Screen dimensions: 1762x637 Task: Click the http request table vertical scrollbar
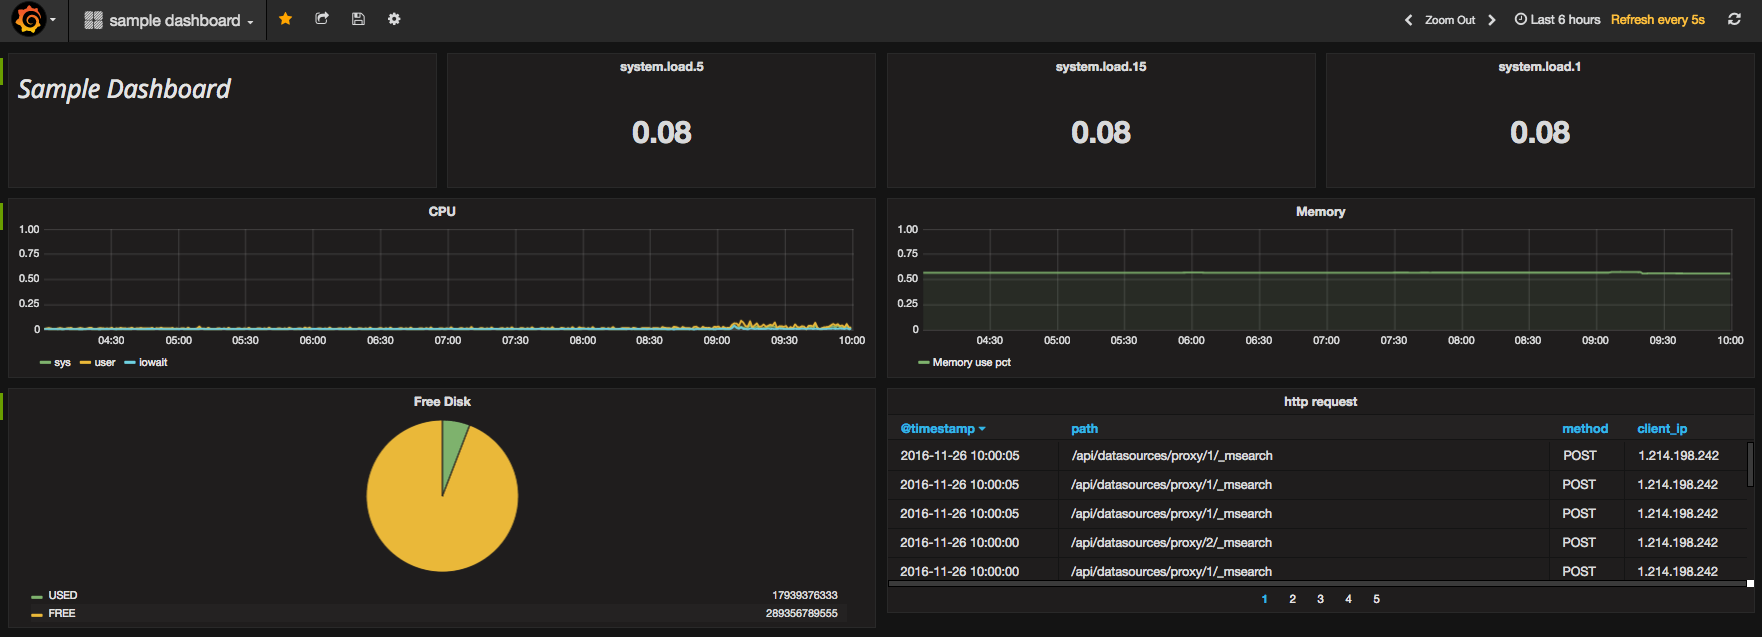[x=1750, y=464]
